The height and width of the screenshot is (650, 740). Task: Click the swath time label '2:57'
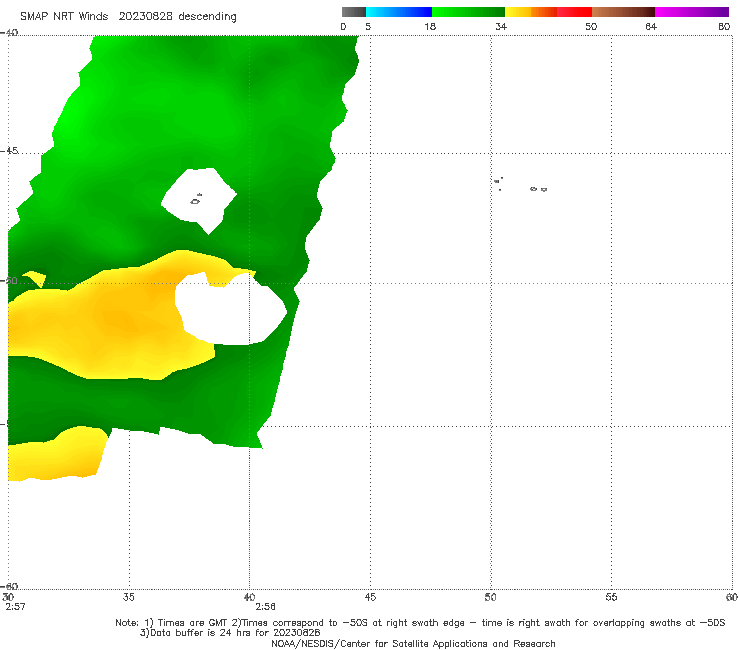[x=15, y=607]
